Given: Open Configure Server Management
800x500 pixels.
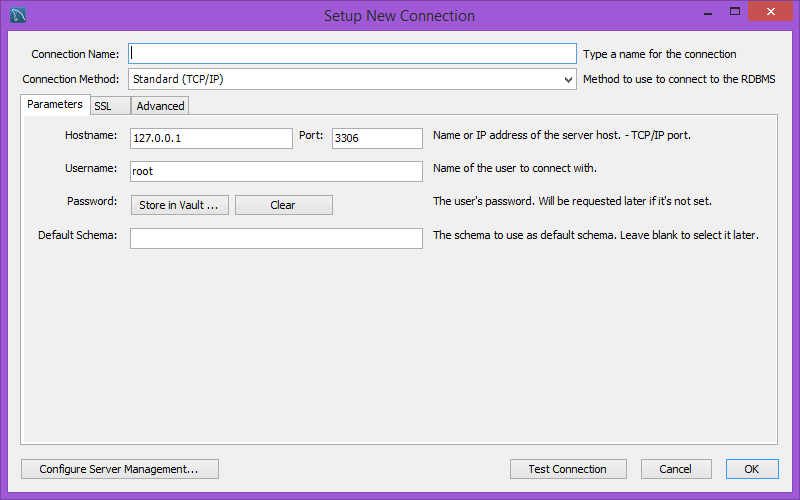Looking at the screenshot, I should click(120, 469).
